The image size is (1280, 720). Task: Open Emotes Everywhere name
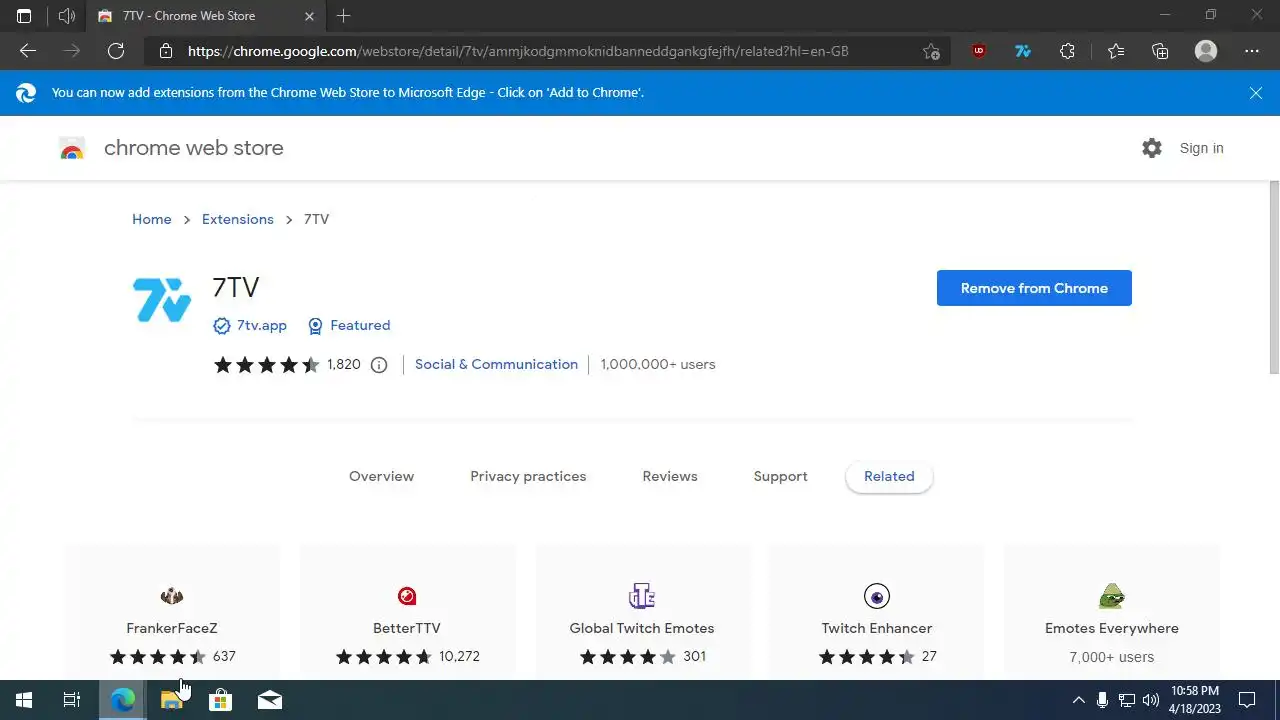[x=1112, y=629]
